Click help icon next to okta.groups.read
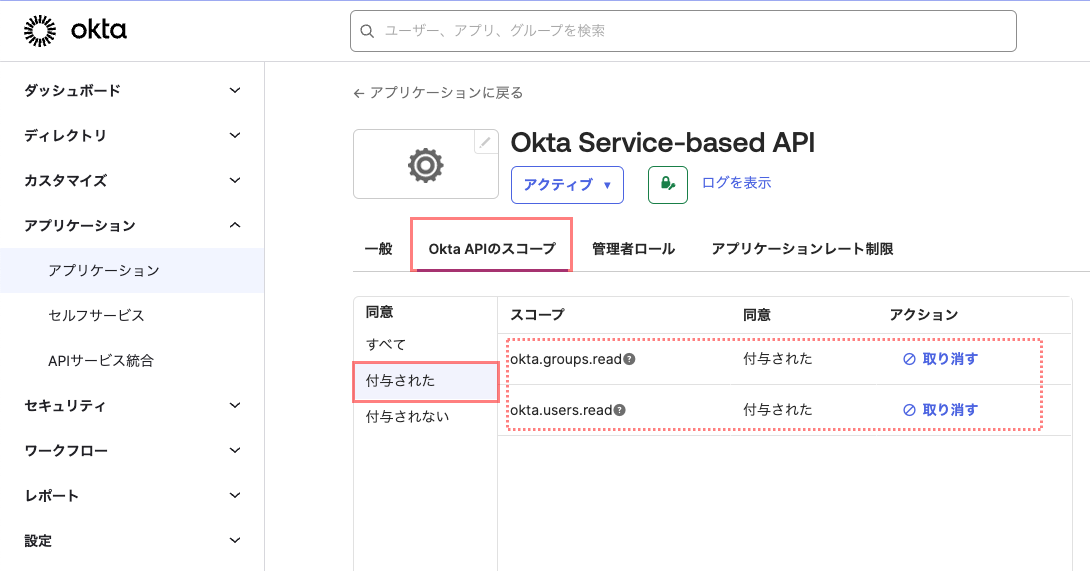The height and width of the screenshot is (571, 1090). click(630, 359)
